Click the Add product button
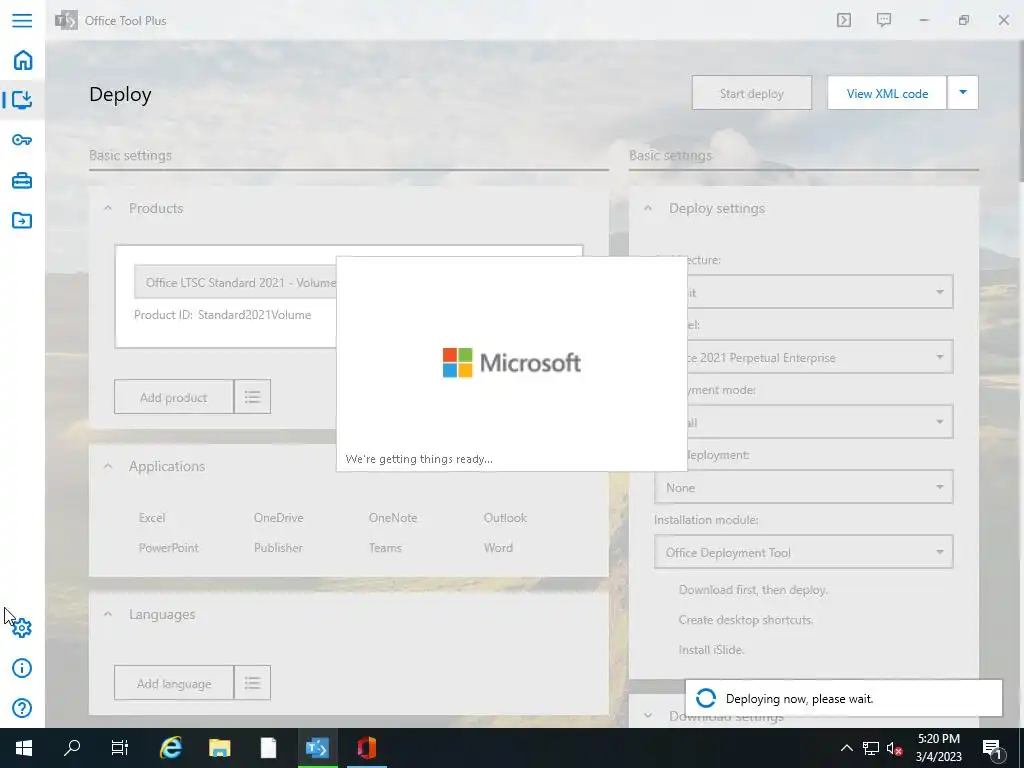Screen dimensions: 1024x768 pyautogui.click(x=174, y=396)
